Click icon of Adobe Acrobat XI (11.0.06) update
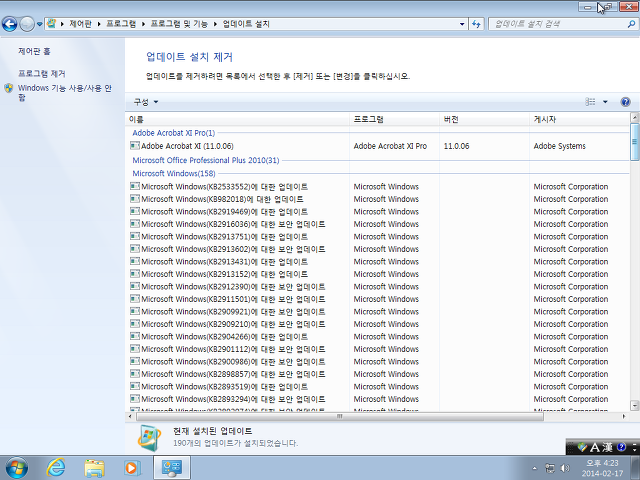The width and height of the screenshot is (640, 480). (x=135, y=145)
